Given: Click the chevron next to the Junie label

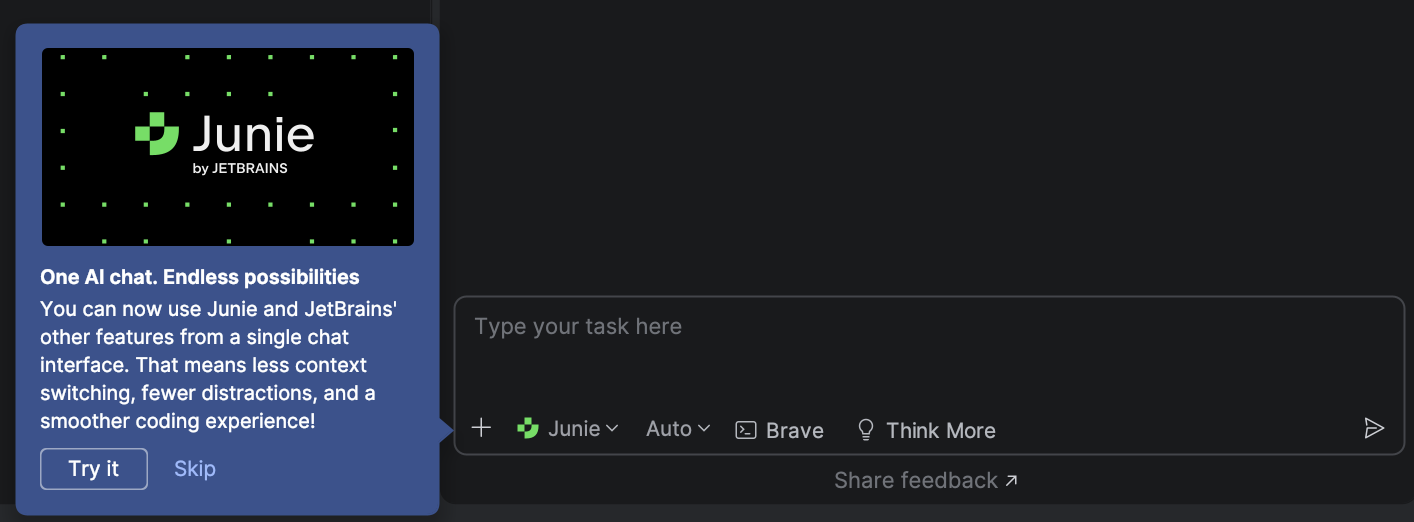Looking at the screenshot, I should 612,429.
